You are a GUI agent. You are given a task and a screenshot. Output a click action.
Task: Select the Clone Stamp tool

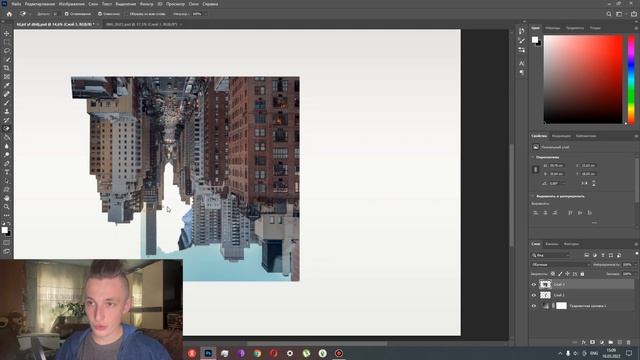pyautogui.click(x=7, y=111)
